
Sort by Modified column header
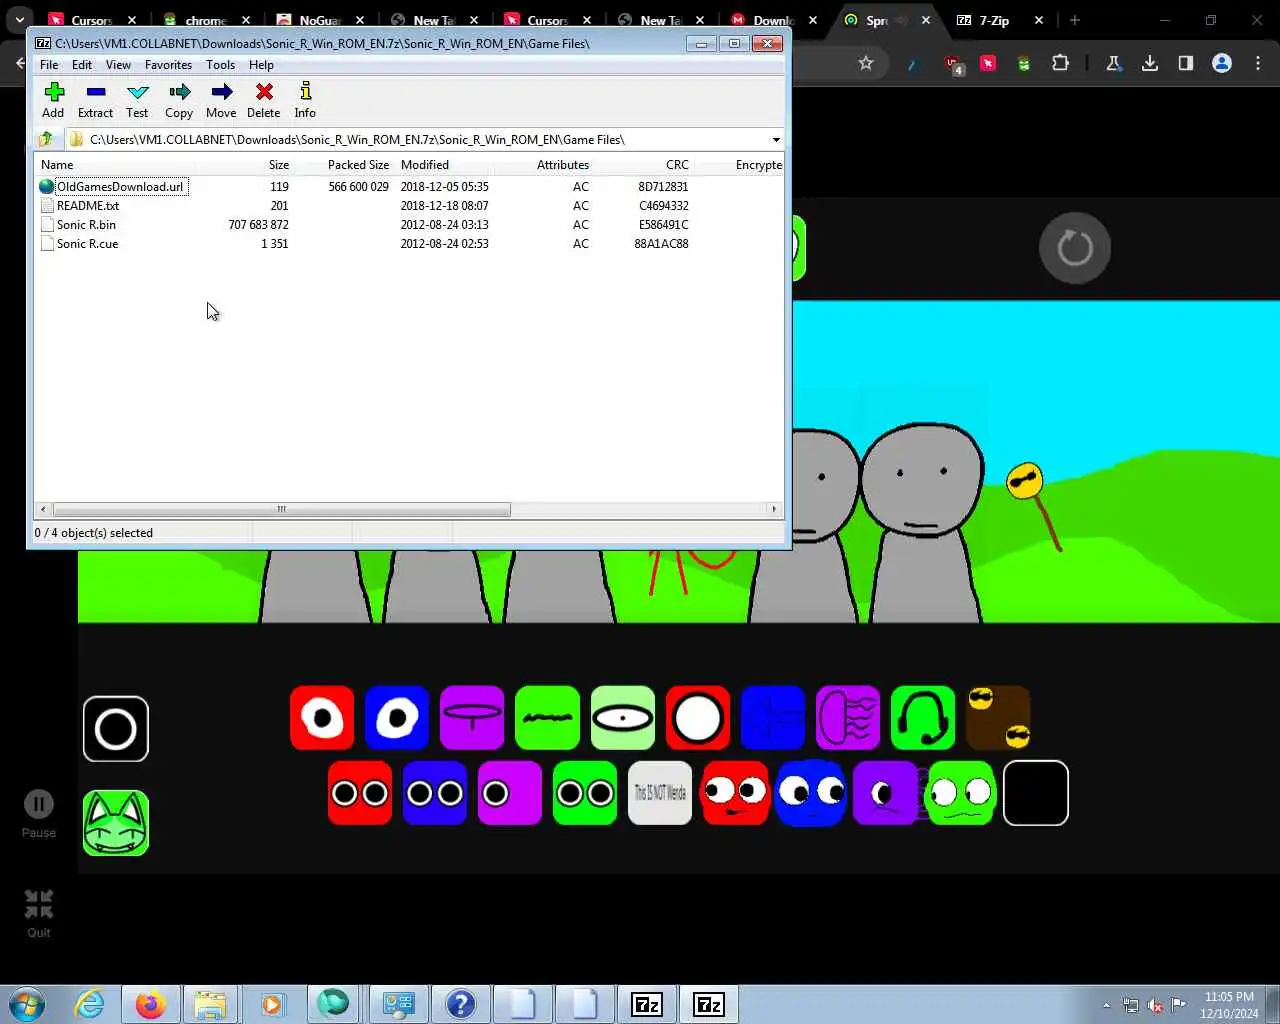coord(425,165)
